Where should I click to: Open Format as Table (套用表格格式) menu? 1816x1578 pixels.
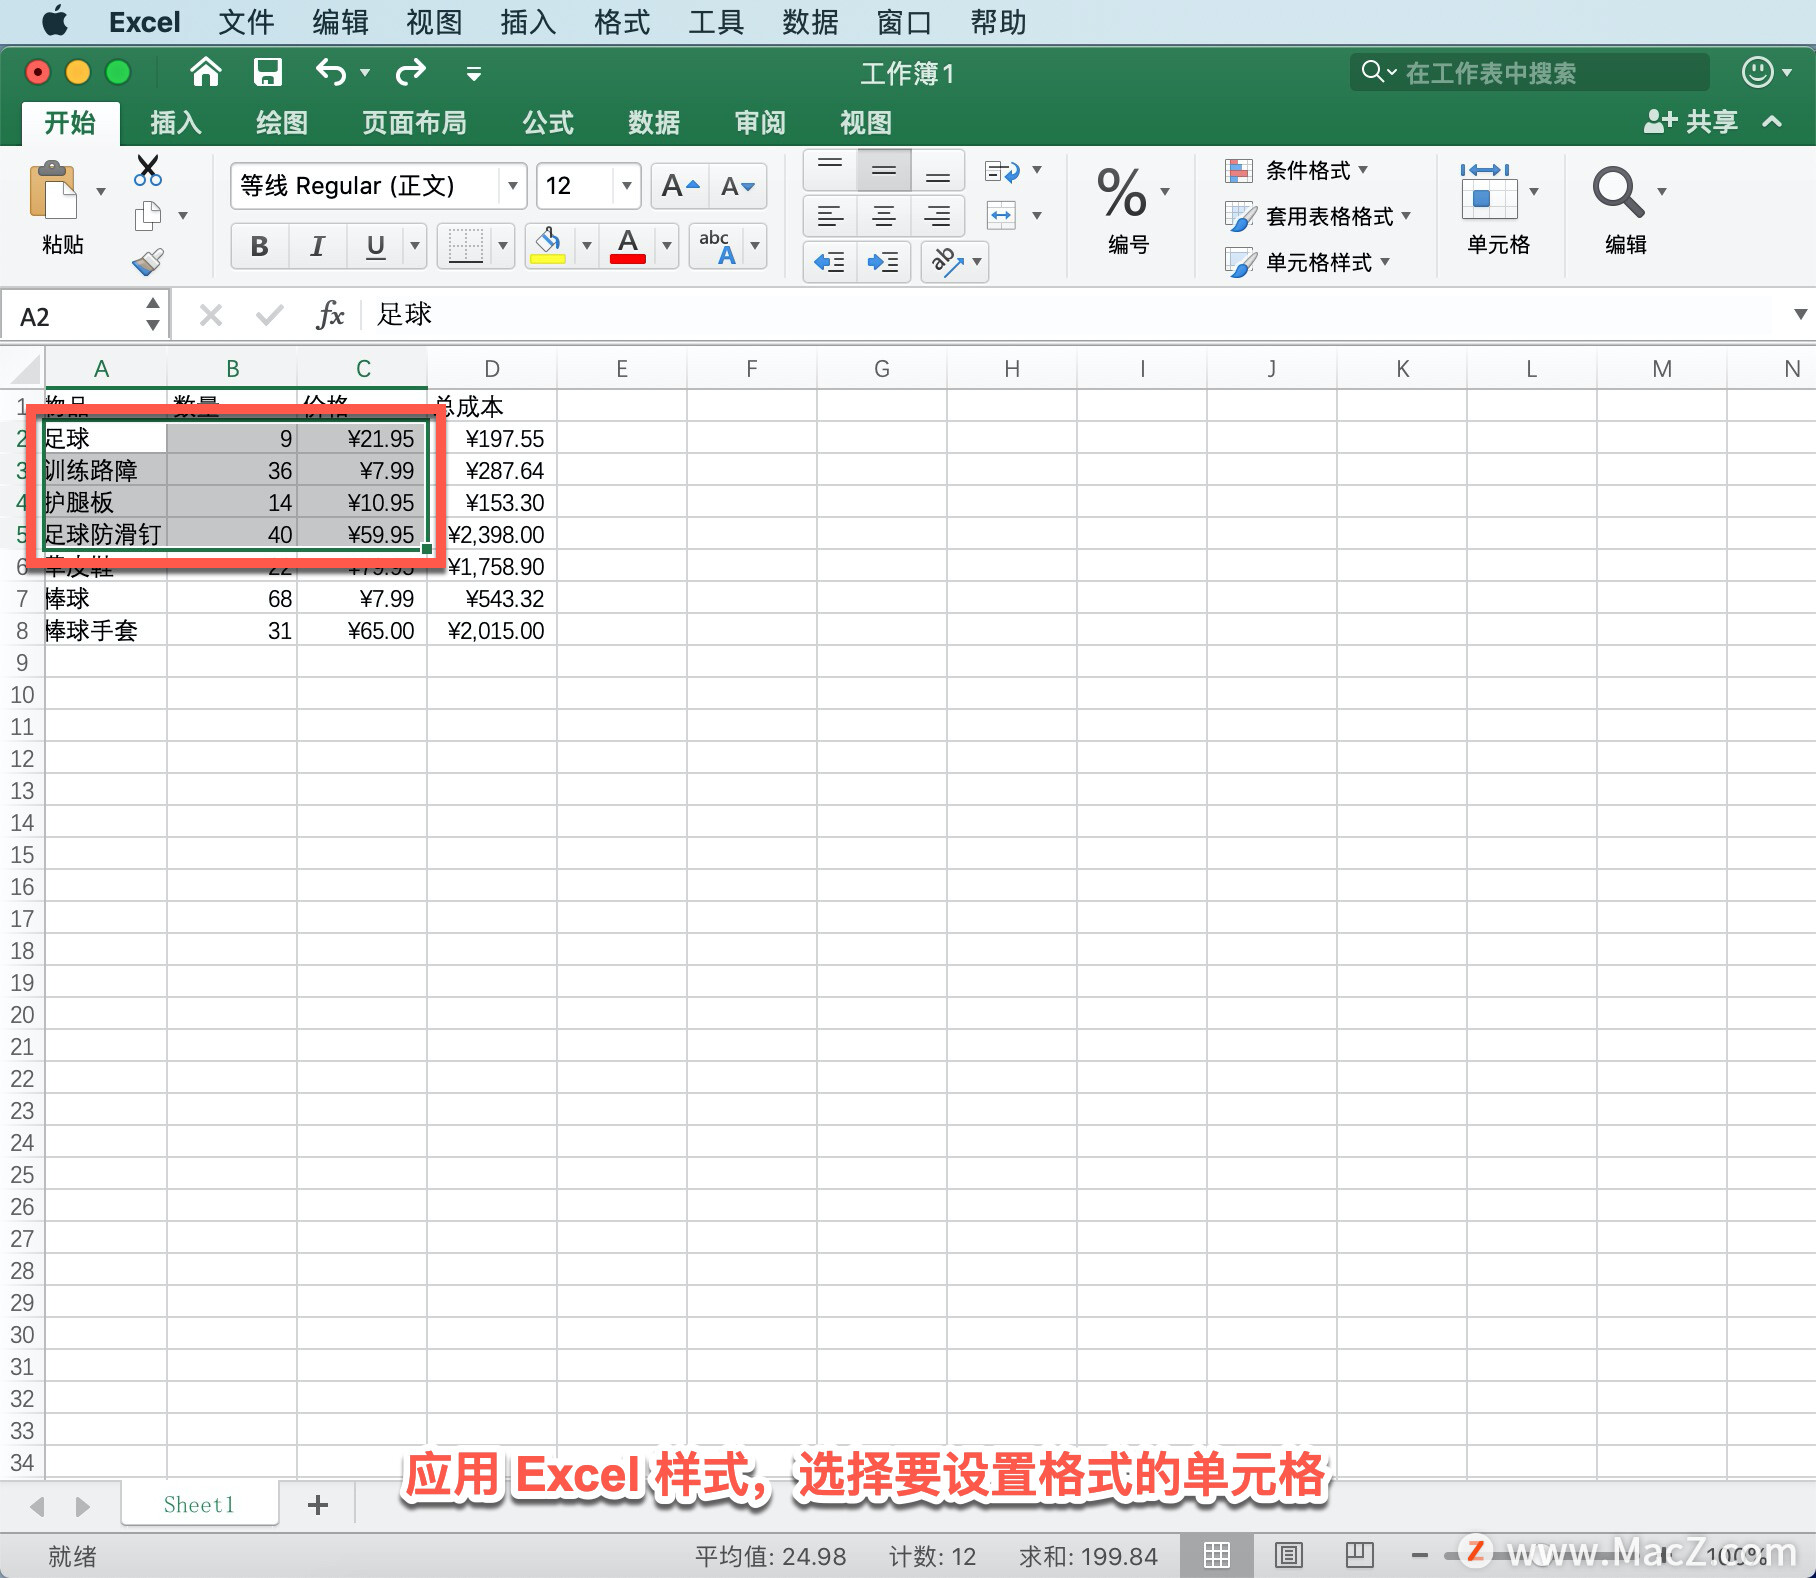(1318, 217)
